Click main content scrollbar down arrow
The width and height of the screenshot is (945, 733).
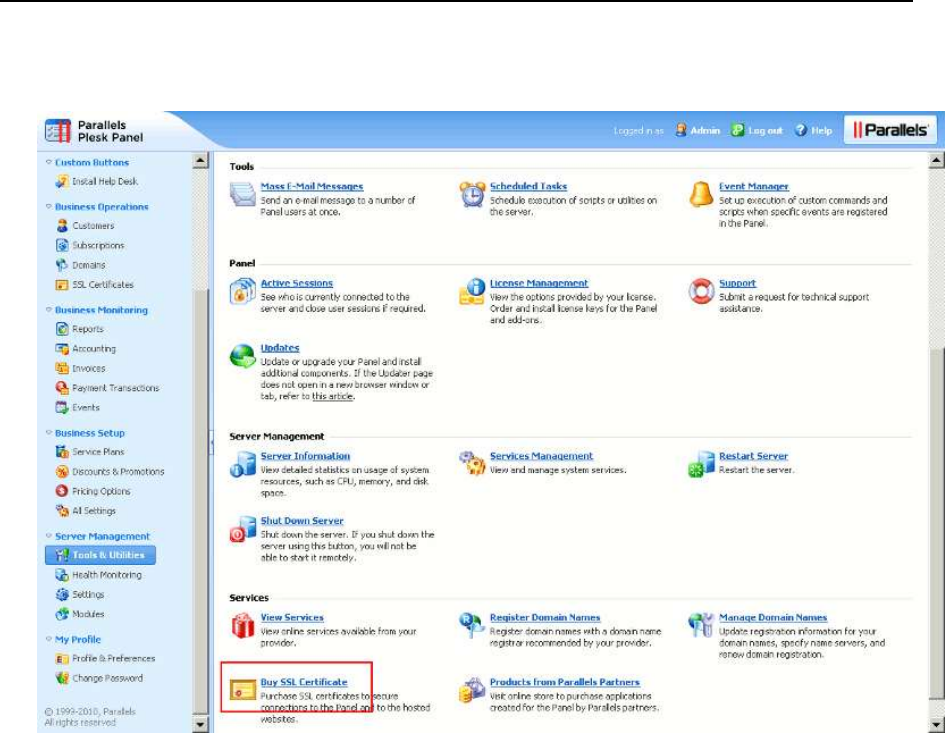937,724
